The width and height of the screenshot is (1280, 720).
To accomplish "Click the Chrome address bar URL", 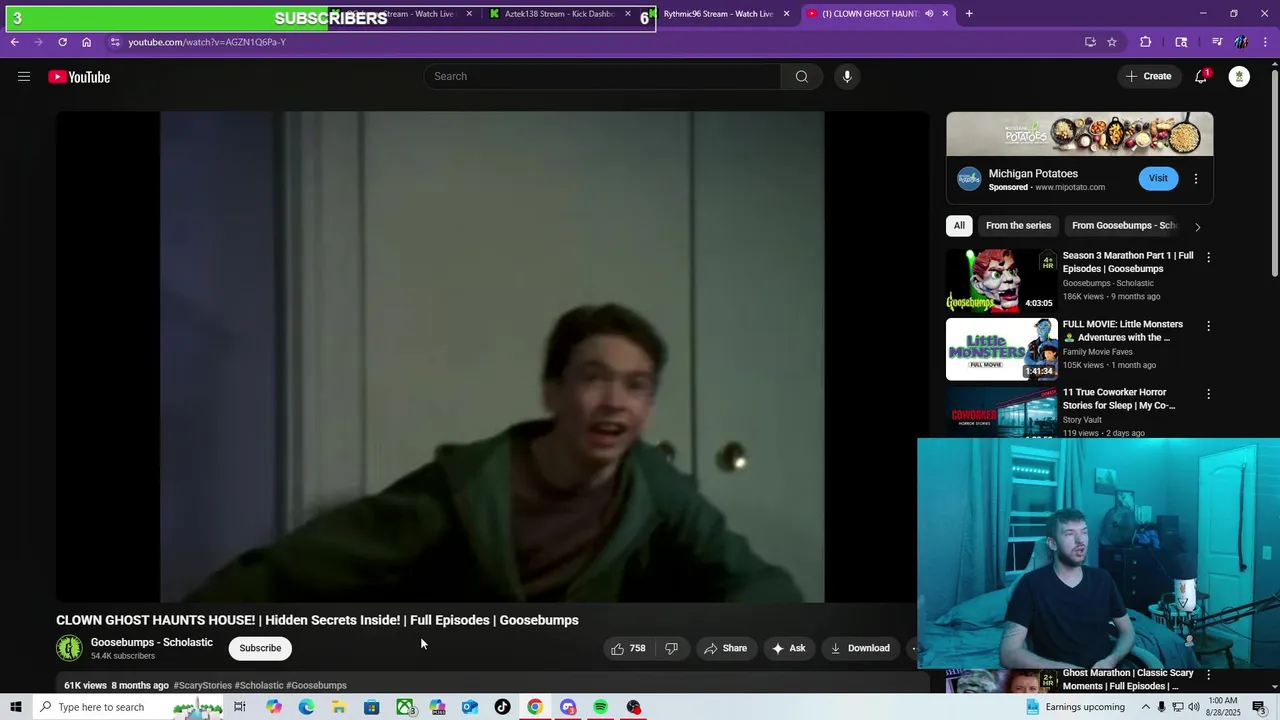I will click(x=207, y=42).
